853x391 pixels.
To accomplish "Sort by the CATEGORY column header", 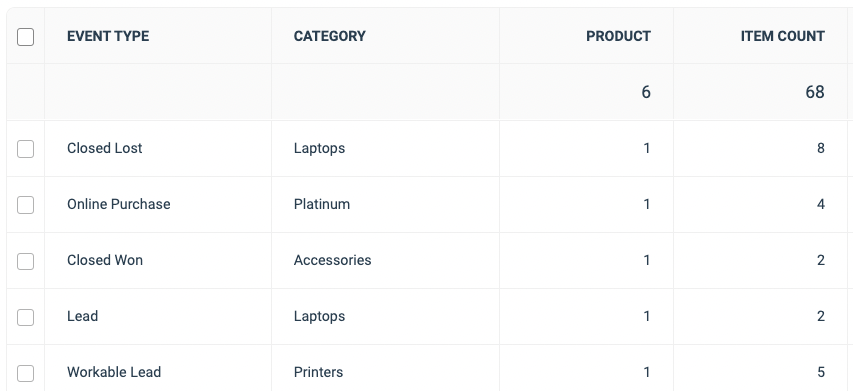I will tap(330, 36).
